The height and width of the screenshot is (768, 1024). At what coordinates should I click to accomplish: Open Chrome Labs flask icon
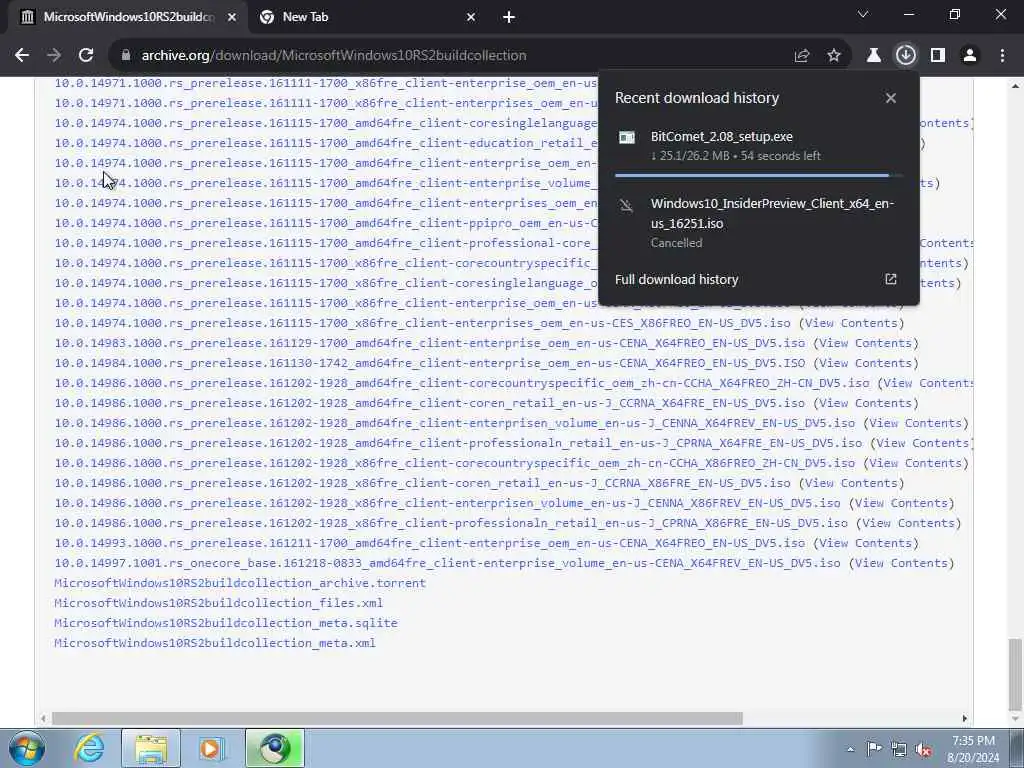[873, 56]
